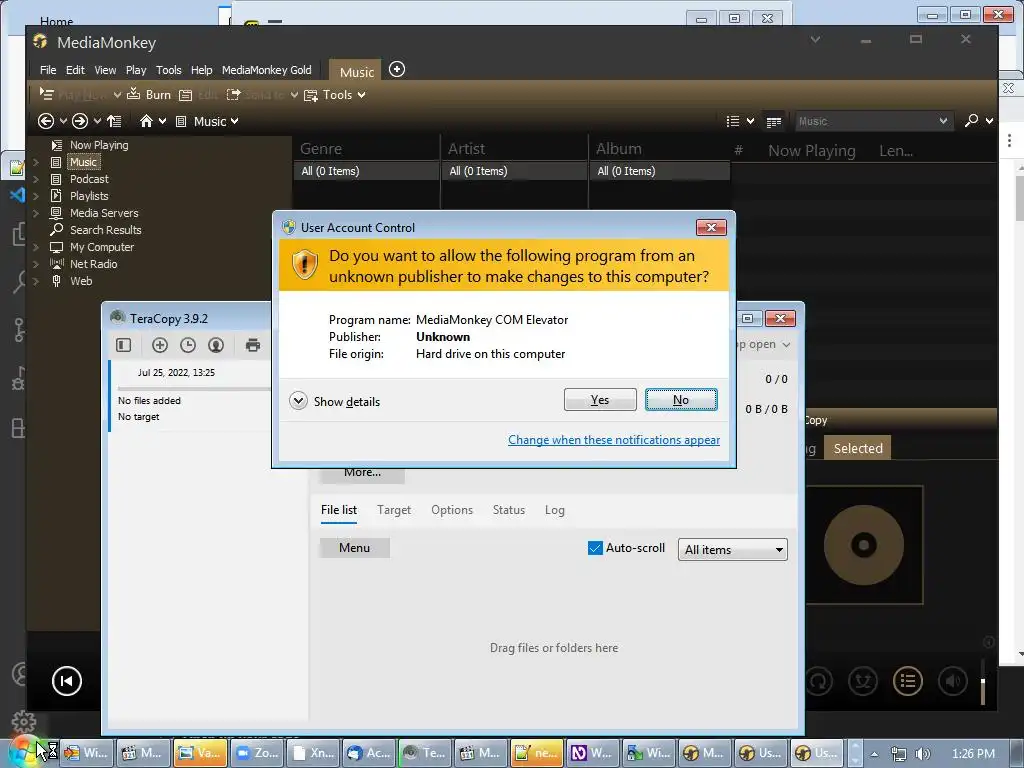Click the Selected tab in MediaMonkey
The image size is (1024, 768).
coord(857,448)
